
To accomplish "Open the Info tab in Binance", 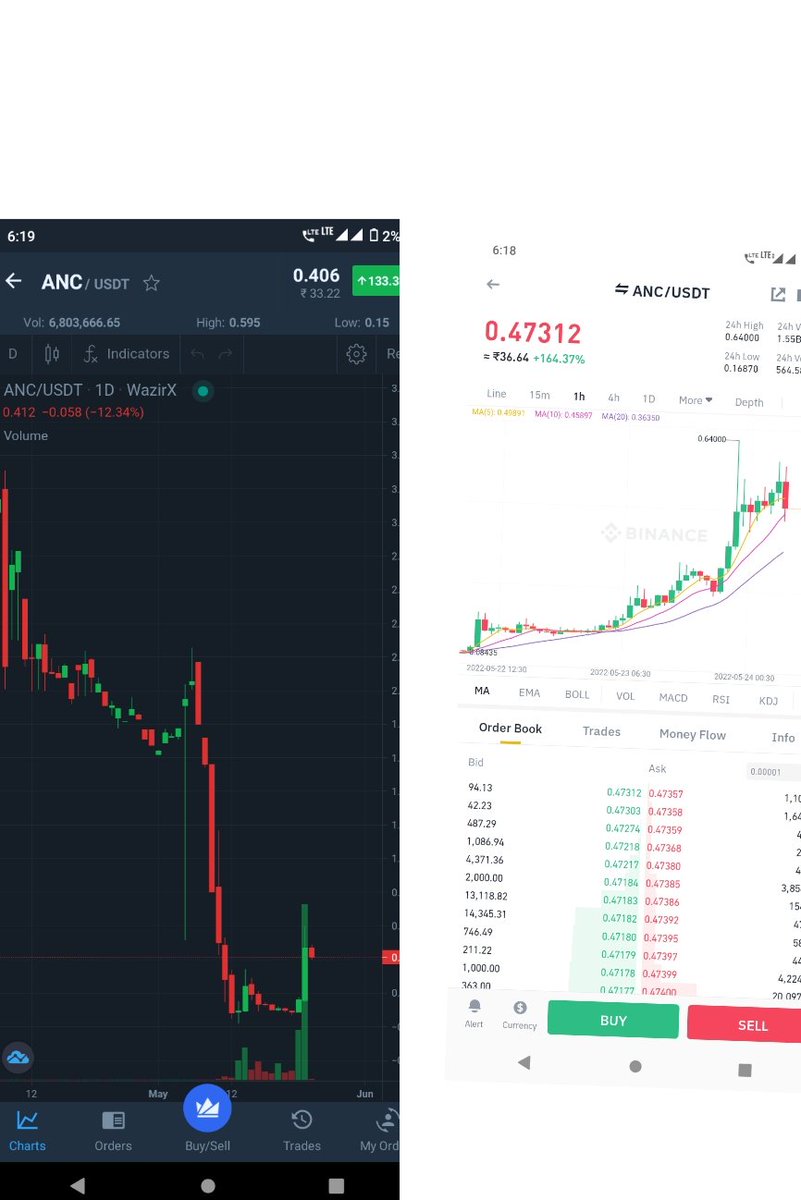I will point(783,738).
